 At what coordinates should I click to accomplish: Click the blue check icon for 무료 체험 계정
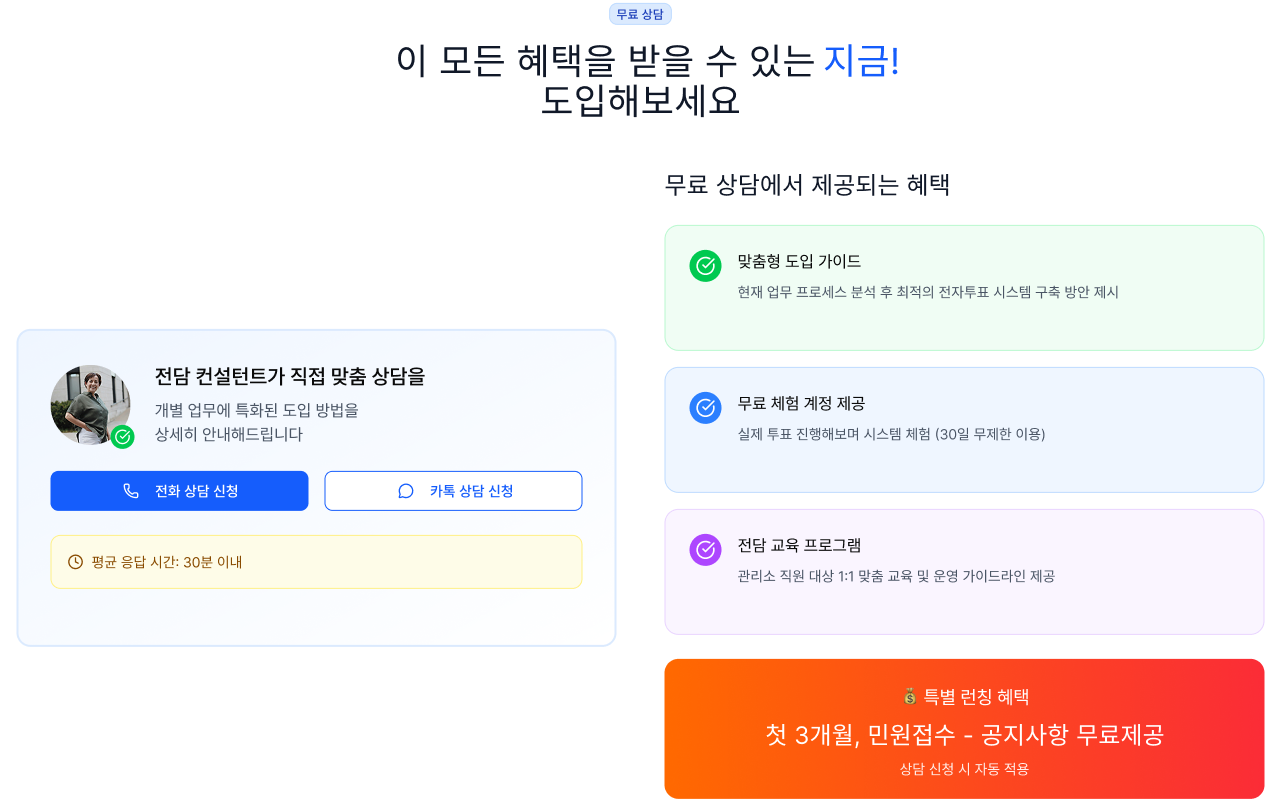click(x=705, y=408)
